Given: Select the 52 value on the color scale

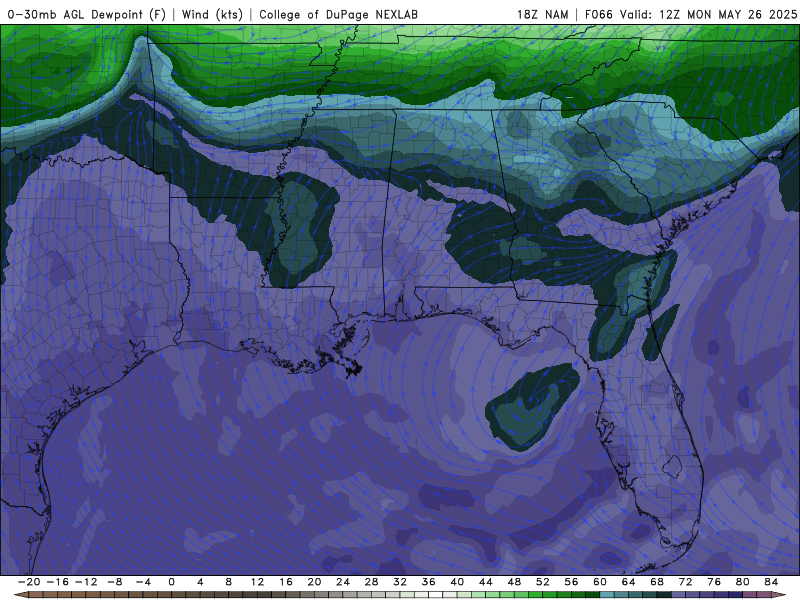Looking at the screenshot, I should click(x=543, y=582).
